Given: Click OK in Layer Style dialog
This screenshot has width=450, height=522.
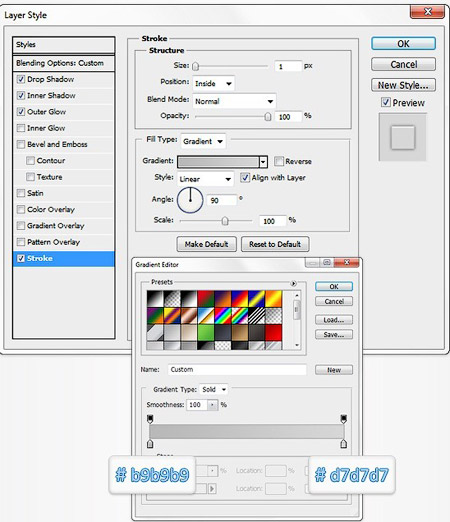Looking at the screenshot, I should pos(403,44).
